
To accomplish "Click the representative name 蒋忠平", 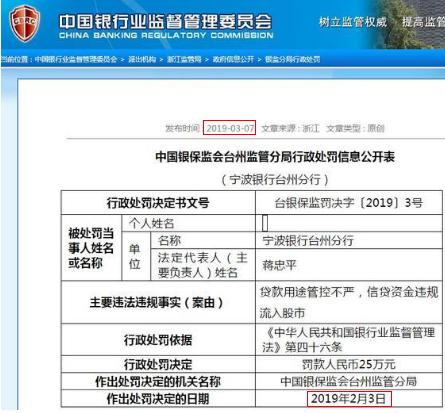I will [279, 265].
